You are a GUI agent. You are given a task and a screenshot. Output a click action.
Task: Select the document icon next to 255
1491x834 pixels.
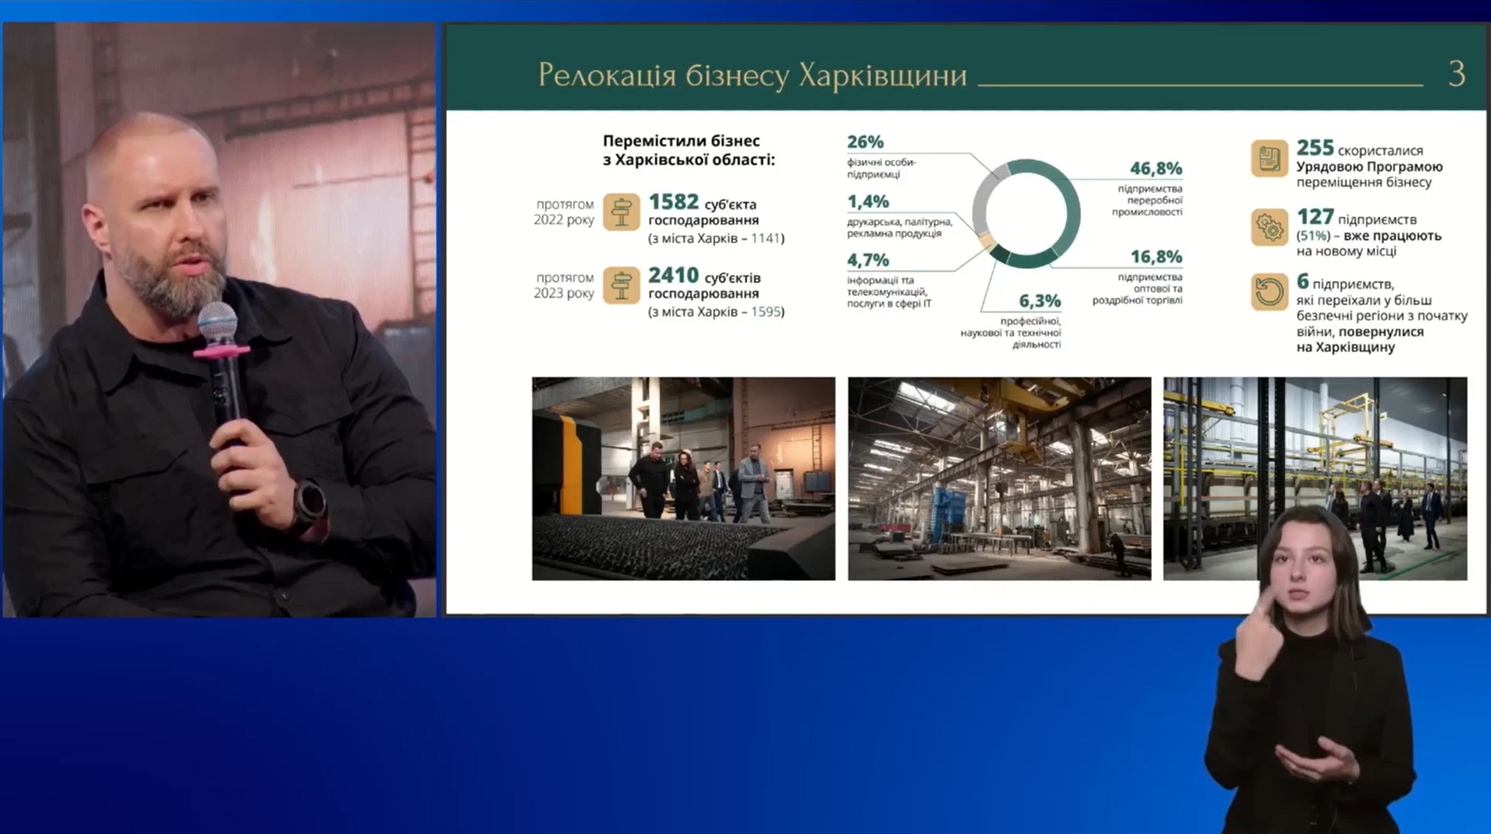coord(1269,159)
